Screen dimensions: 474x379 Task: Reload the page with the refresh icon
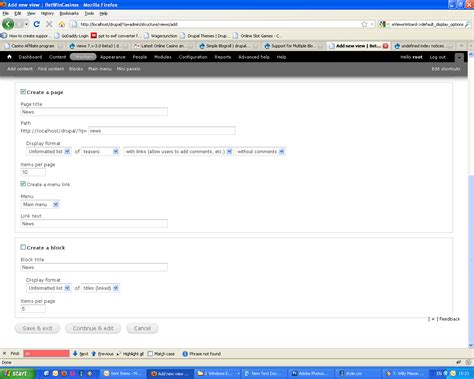[x=37, y=24]
